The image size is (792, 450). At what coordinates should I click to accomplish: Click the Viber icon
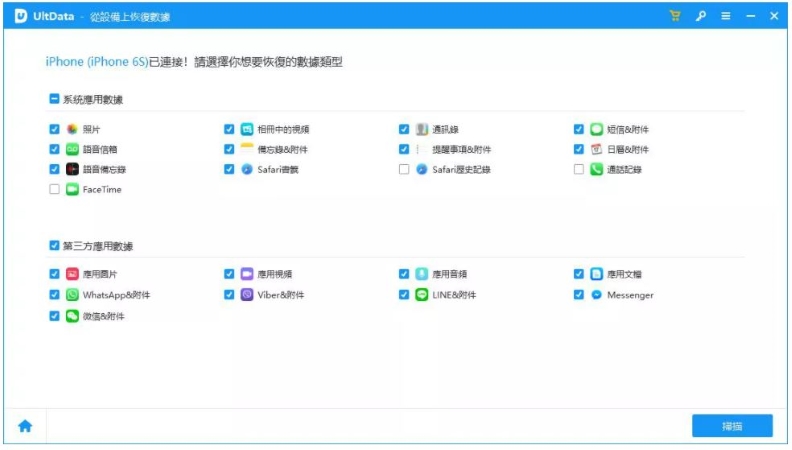click(246, 294)
